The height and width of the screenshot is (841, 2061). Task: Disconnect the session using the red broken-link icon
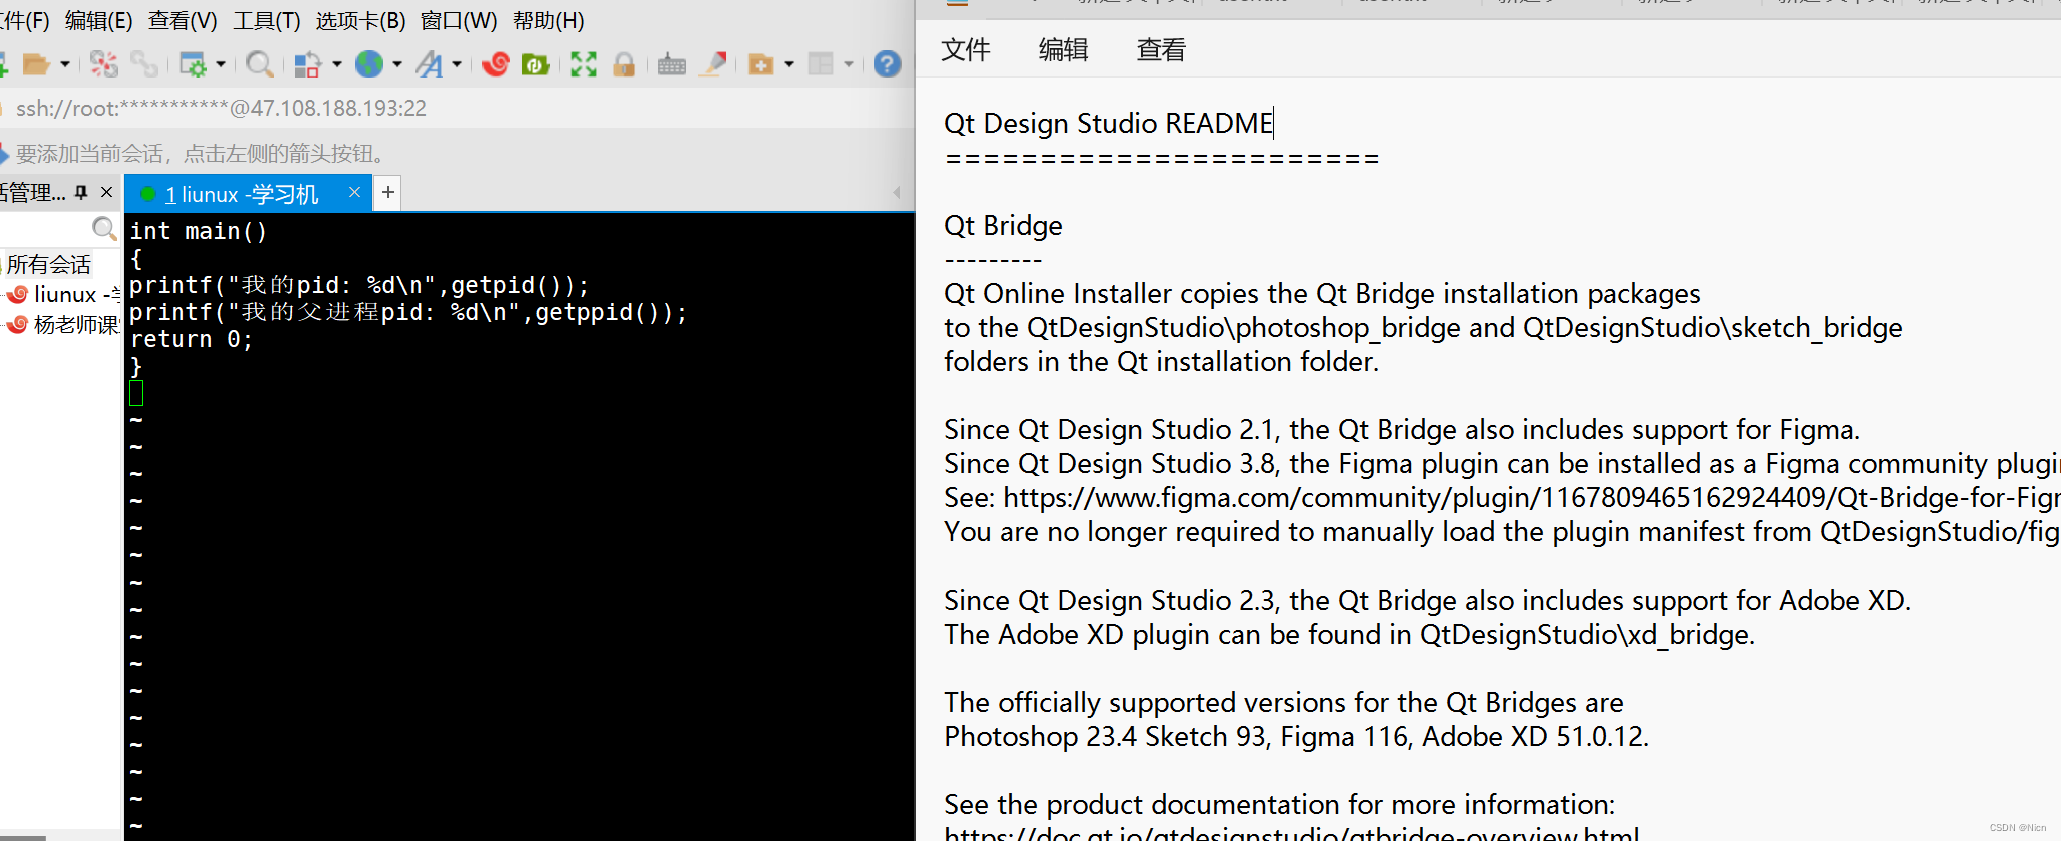[x=103, y=64]
